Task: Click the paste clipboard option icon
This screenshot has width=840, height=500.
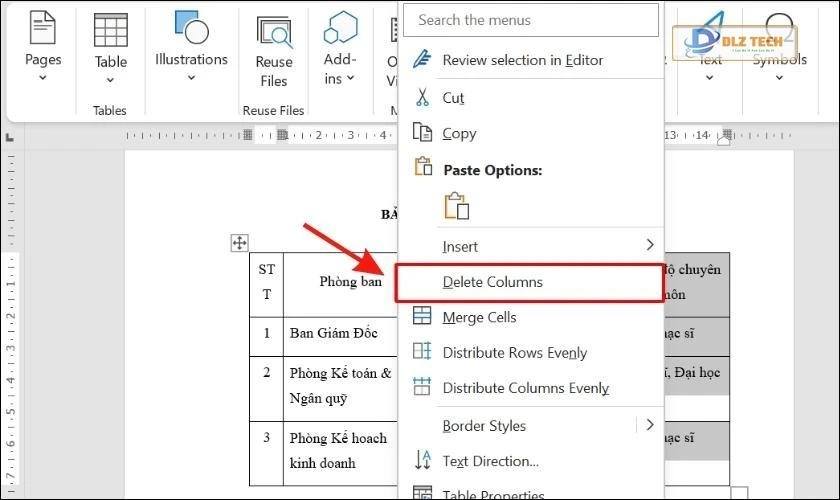Action: [x=457, y=205]
